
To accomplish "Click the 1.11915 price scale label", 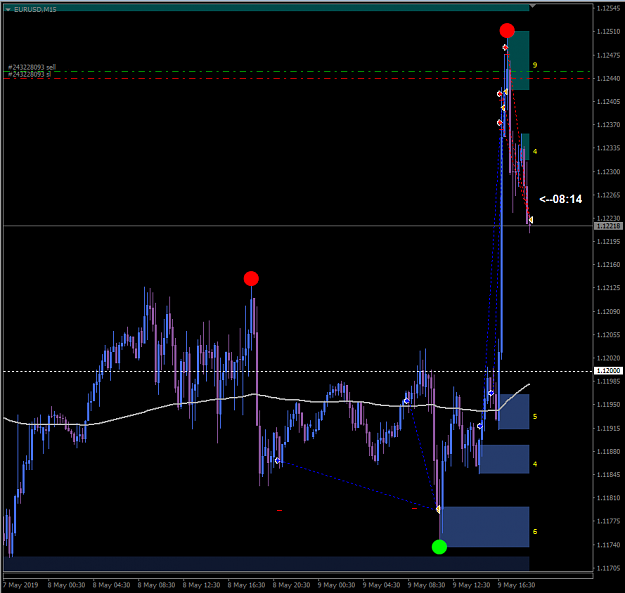I will pos(608,428).
